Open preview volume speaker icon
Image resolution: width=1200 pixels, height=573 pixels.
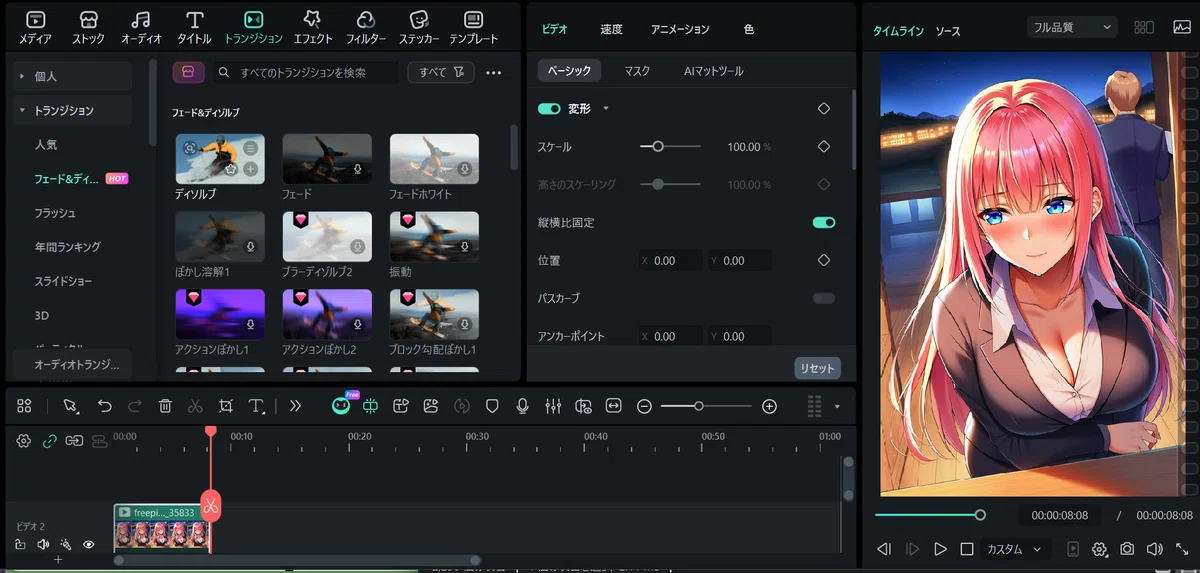click(1154, 549)
